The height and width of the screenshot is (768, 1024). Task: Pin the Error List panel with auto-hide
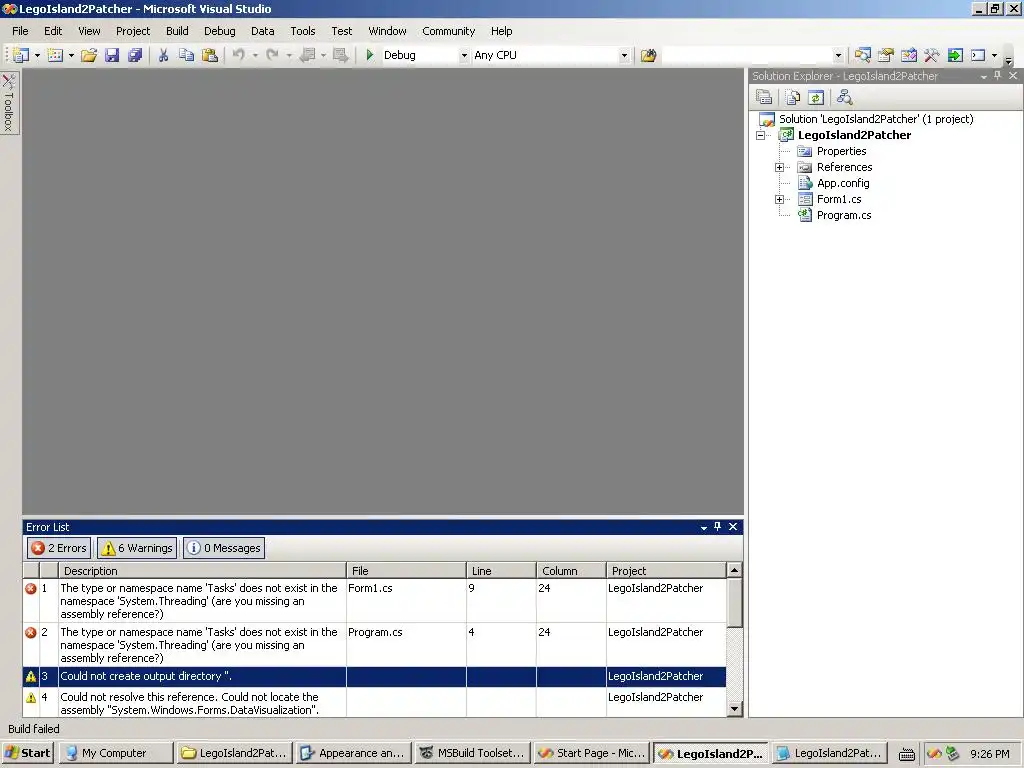pos(718,526)
